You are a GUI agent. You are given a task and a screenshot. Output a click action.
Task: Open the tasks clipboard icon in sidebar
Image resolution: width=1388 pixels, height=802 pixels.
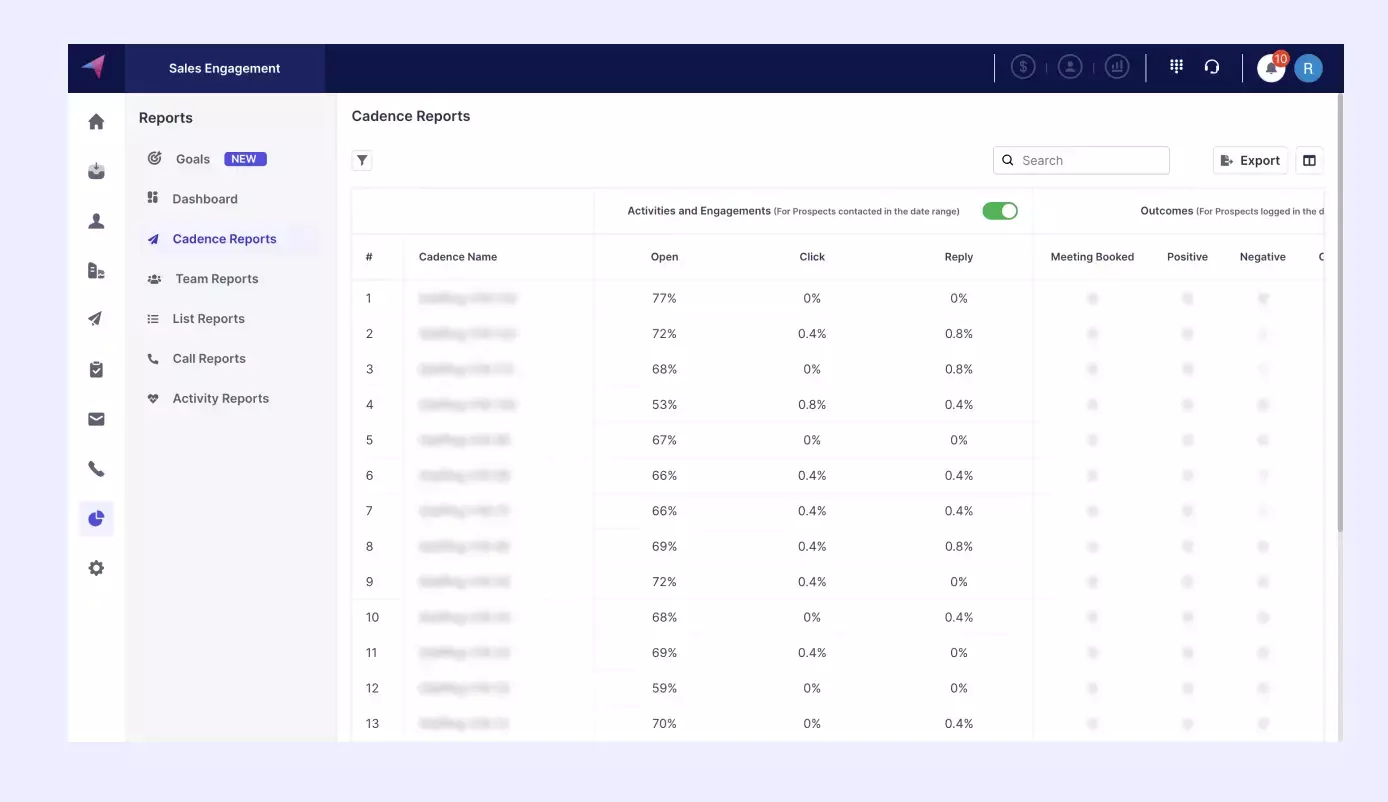tap(96, 370)
